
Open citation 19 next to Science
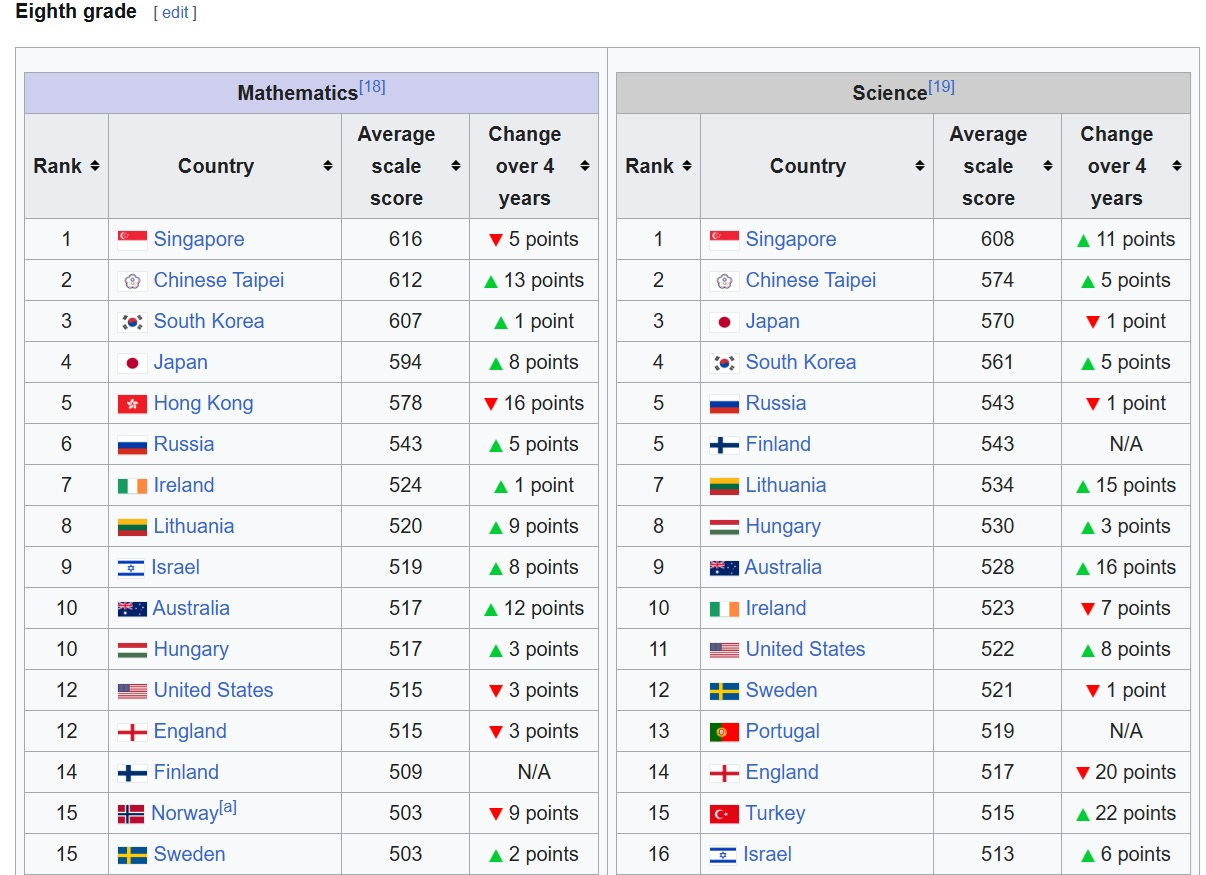pyautogui.click(x=941, y=87)
